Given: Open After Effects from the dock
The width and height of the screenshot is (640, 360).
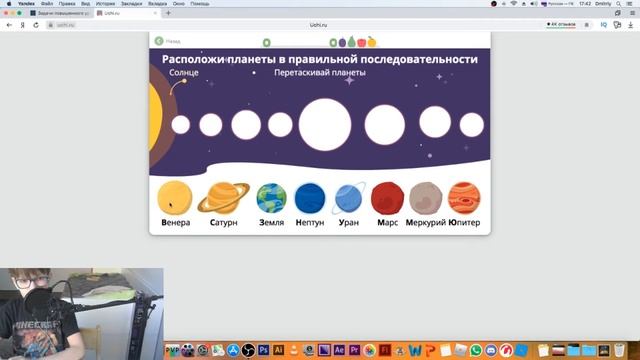Looking at the screenshot, I should coord(339,350).
